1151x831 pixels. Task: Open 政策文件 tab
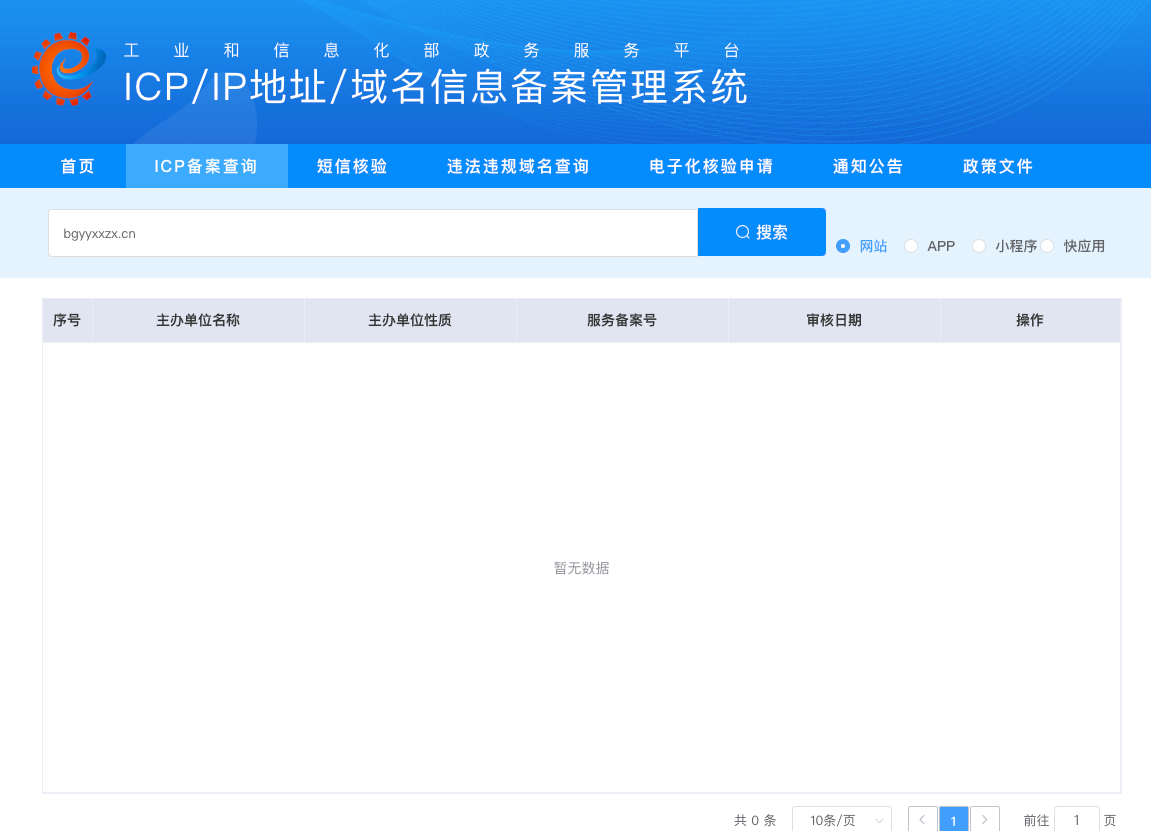(998, 167)
